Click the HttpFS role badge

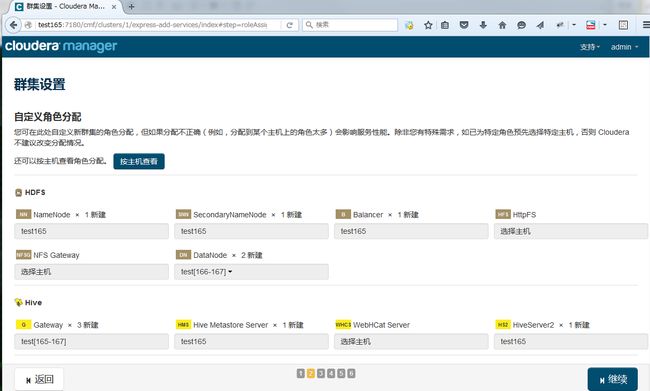503,214
